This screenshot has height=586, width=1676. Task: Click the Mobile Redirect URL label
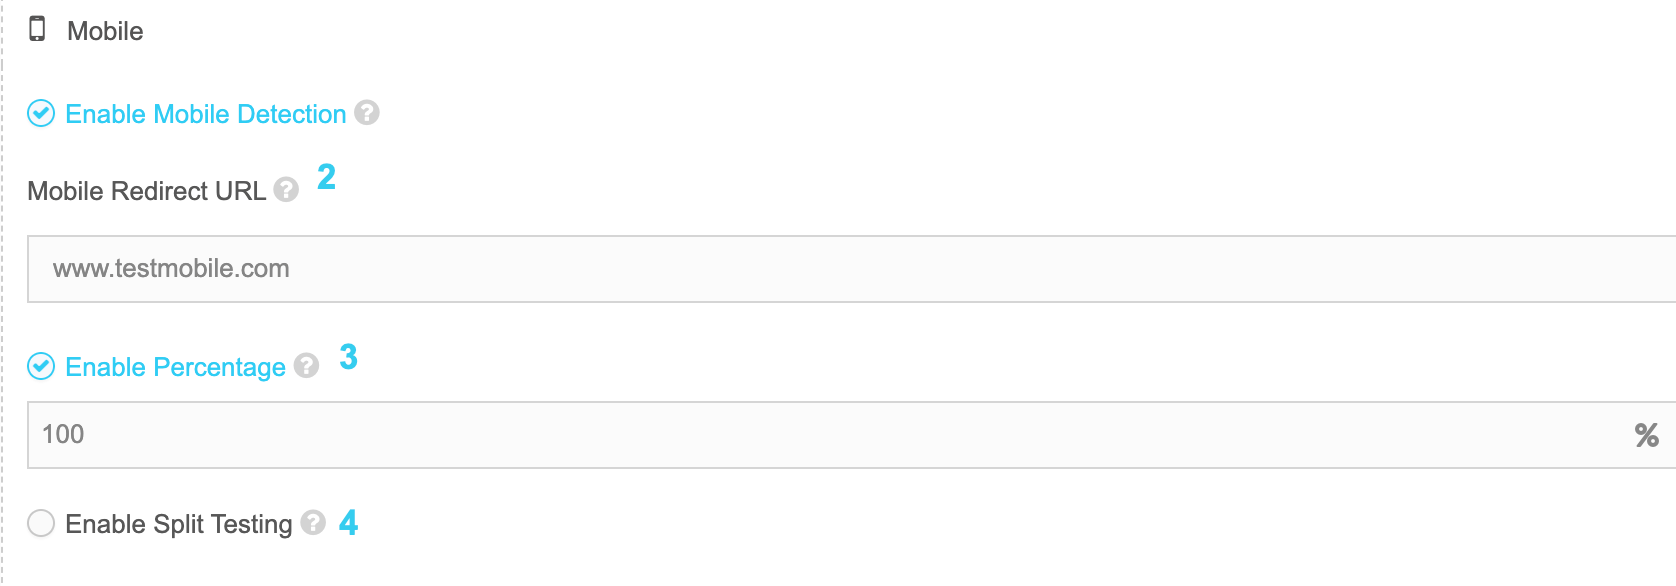pyautogui.click(x=146, y=191)
